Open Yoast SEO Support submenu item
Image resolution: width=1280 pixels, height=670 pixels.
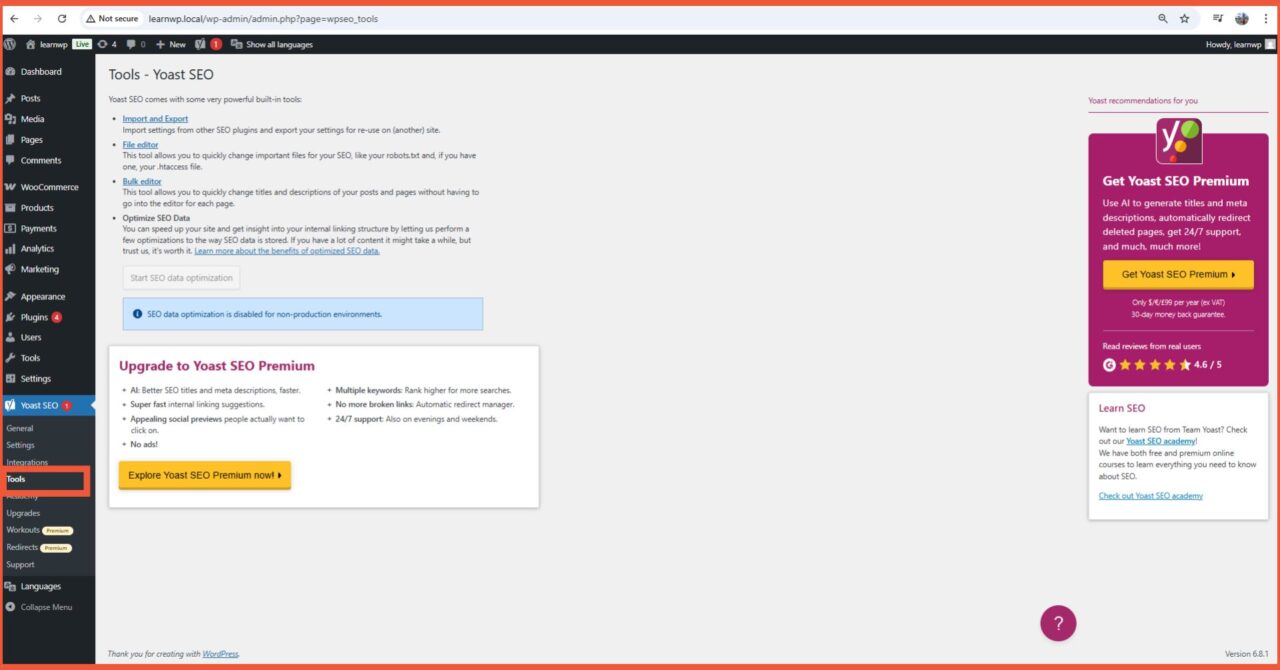pos(20,564)
